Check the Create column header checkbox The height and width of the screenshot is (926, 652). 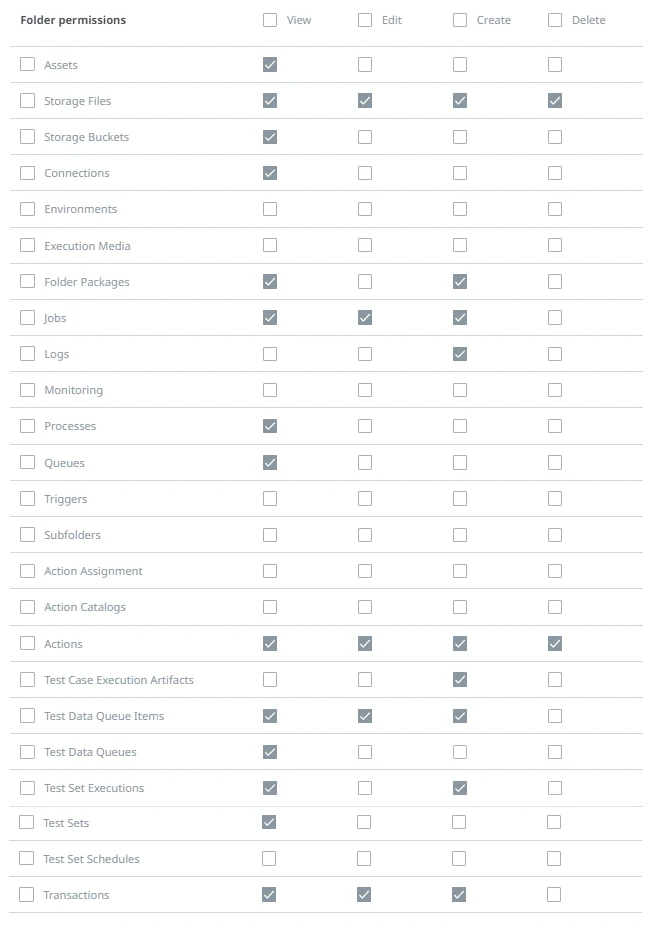460,20
